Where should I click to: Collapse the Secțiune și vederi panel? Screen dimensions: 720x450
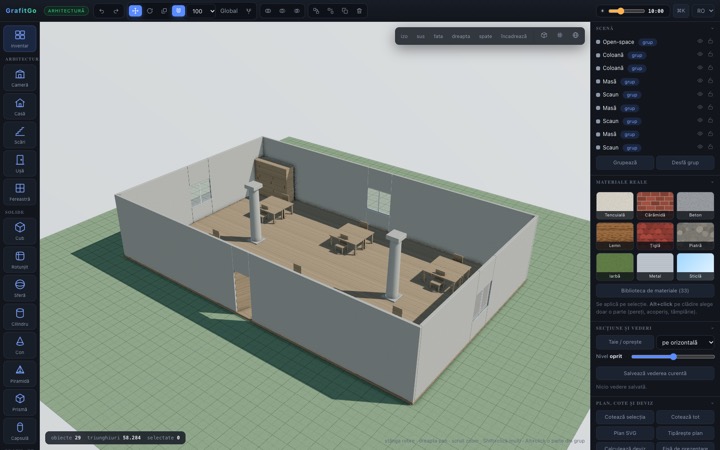click(712, 328)
